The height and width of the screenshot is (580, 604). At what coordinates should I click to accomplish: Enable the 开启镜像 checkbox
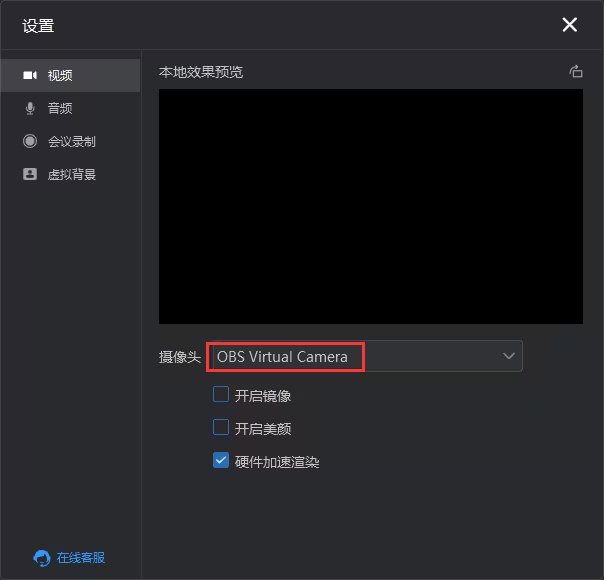point(221,395)
